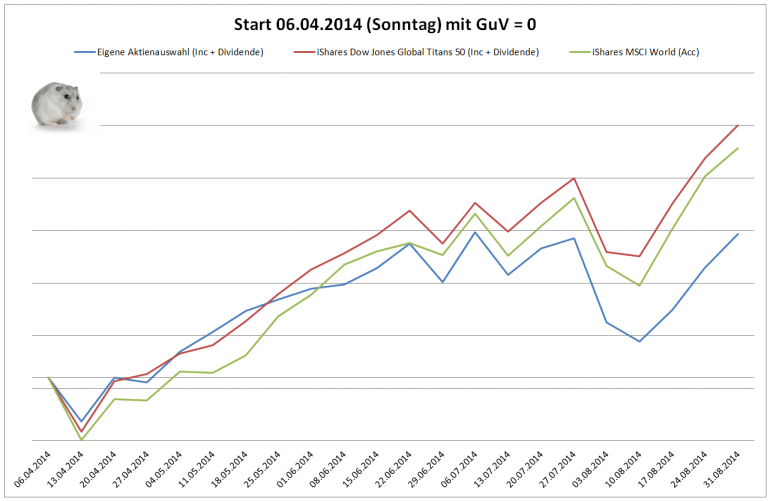This screenshot has height=501, width=770.
Task: Select the chart title 'Start 06.04.2014 (Sonntag) mit GuV = 0'
Action: click(385, 25)
